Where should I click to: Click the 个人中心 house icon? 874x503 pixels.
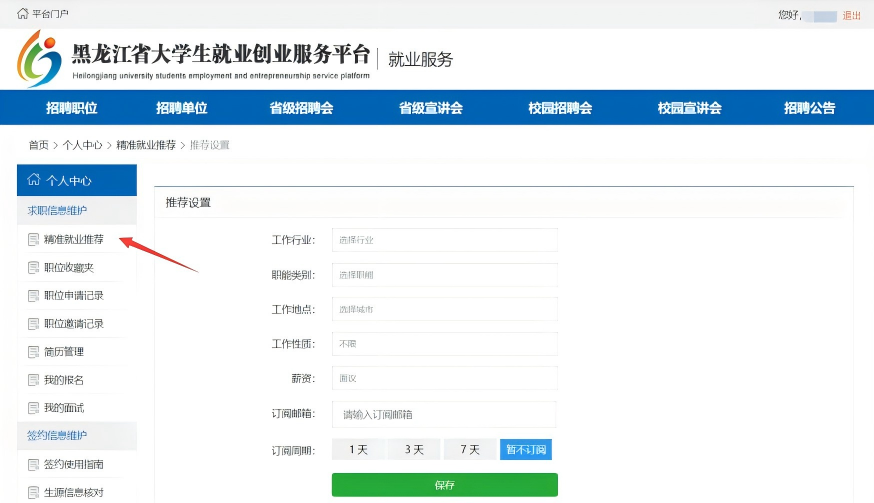pyautogui.click(x=34, y=181)
